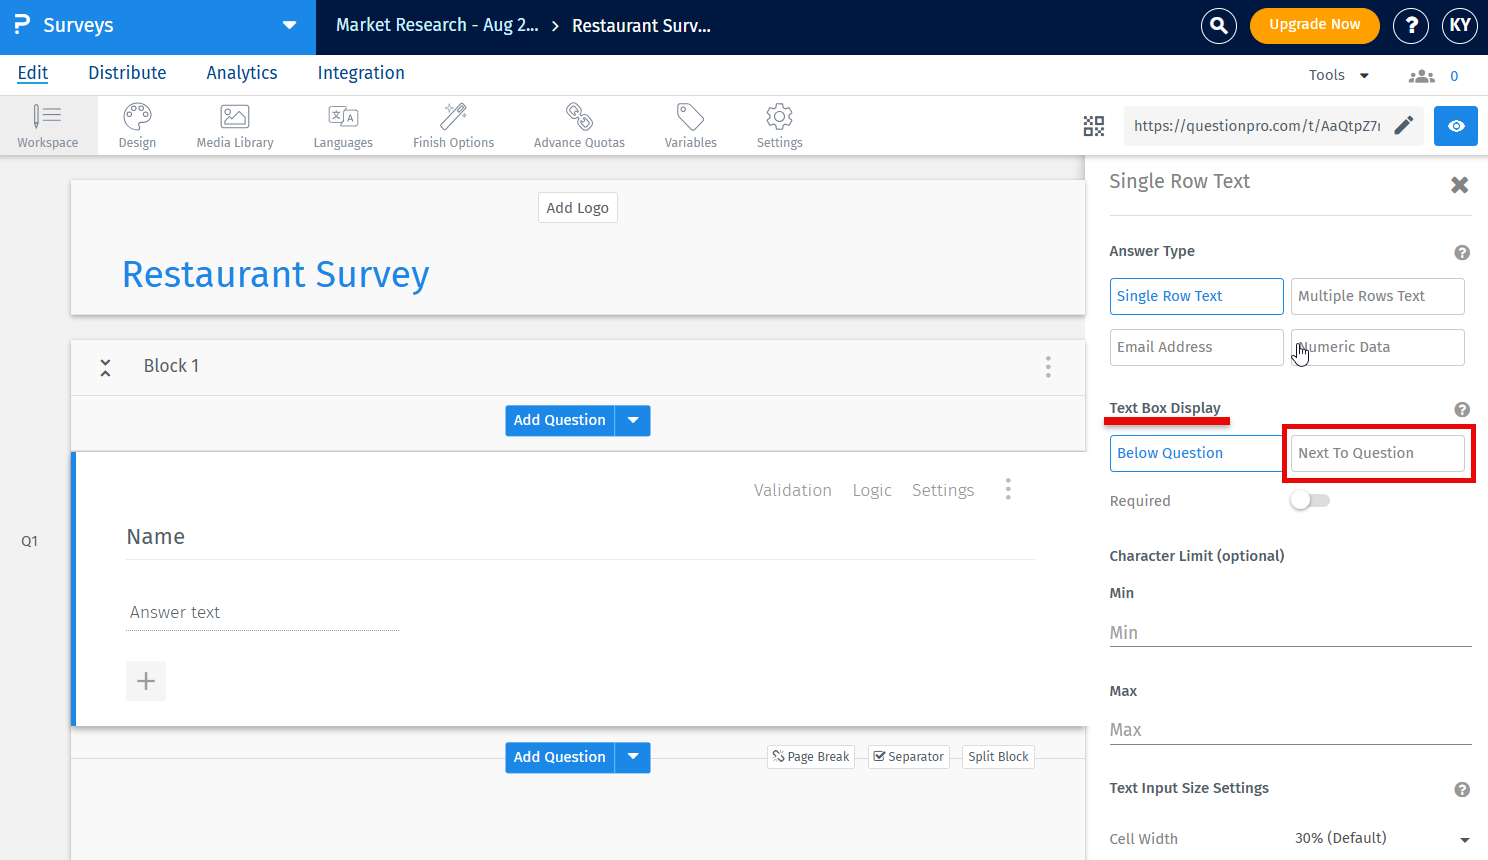Open the Media Library
This screenshot has height=860, width=1488.
pyautogui.click(x=234, y=125)
